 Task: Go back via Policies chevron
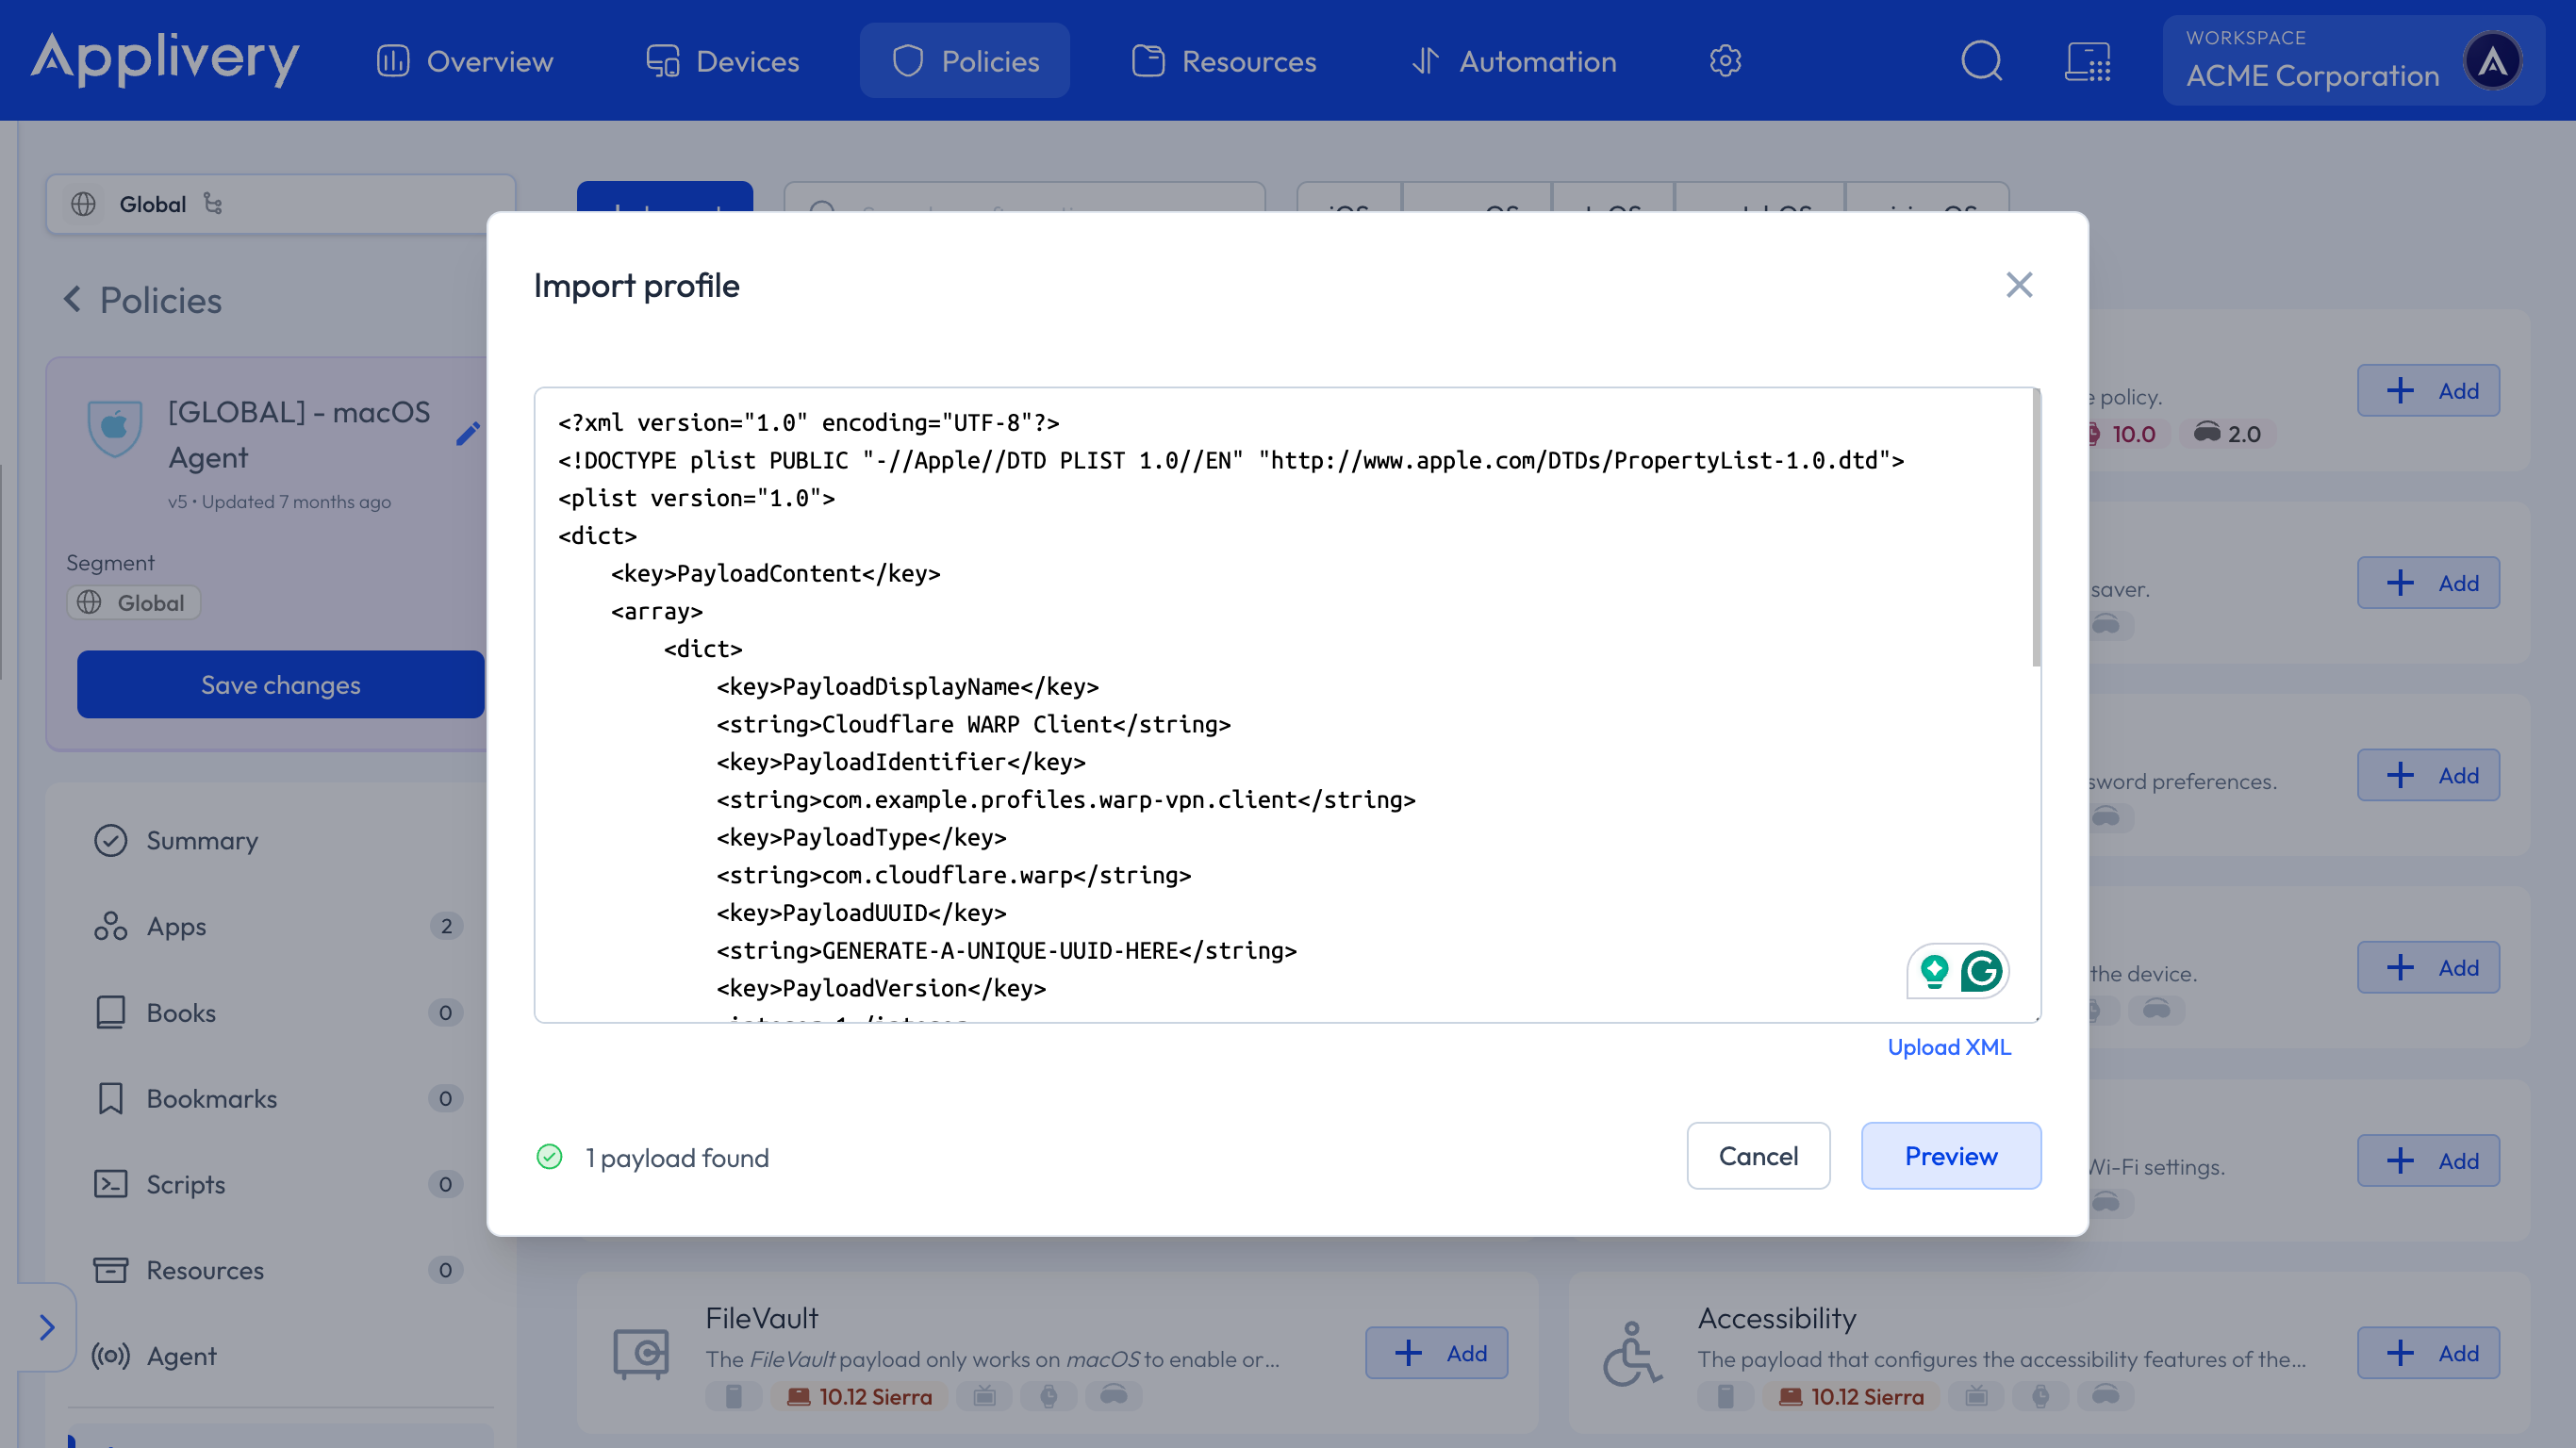point(72,299)
